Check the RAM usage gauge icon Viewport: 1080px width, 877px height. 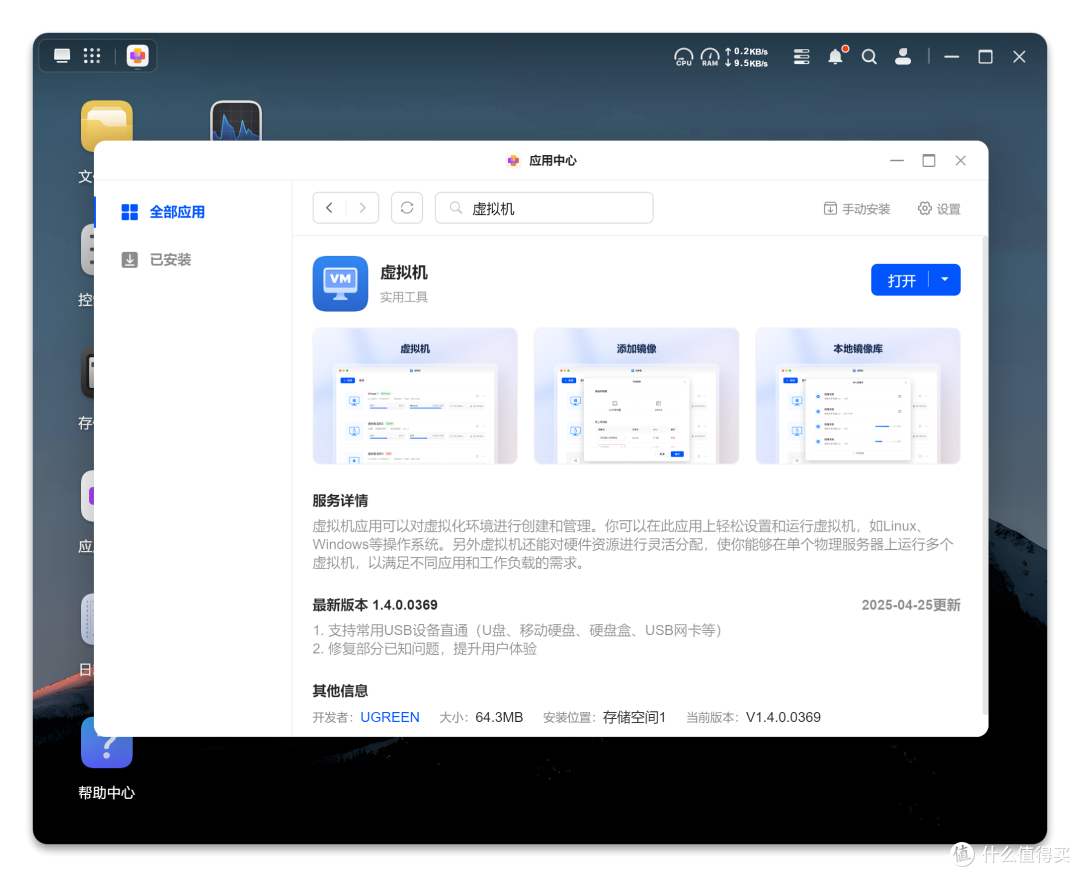coord(709,56)
